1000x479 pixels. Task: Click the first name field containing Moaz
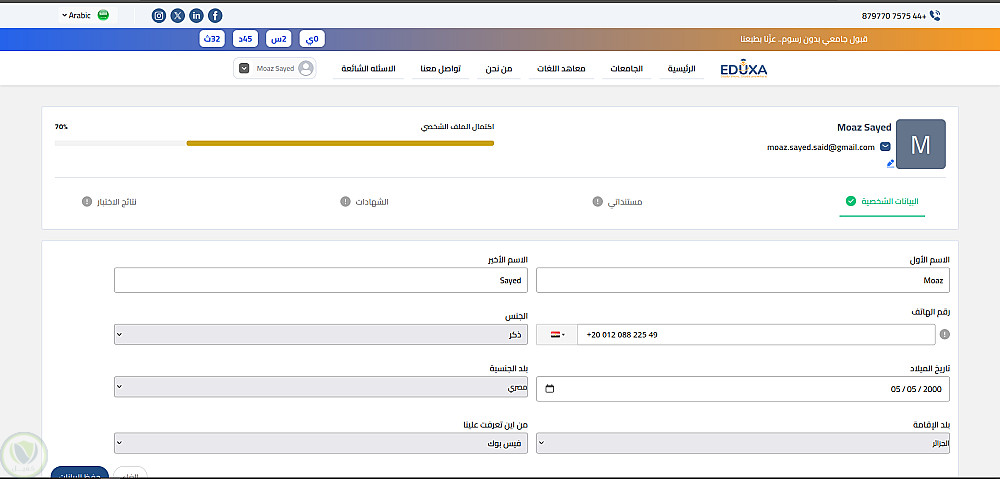click(x=743, y=280)
